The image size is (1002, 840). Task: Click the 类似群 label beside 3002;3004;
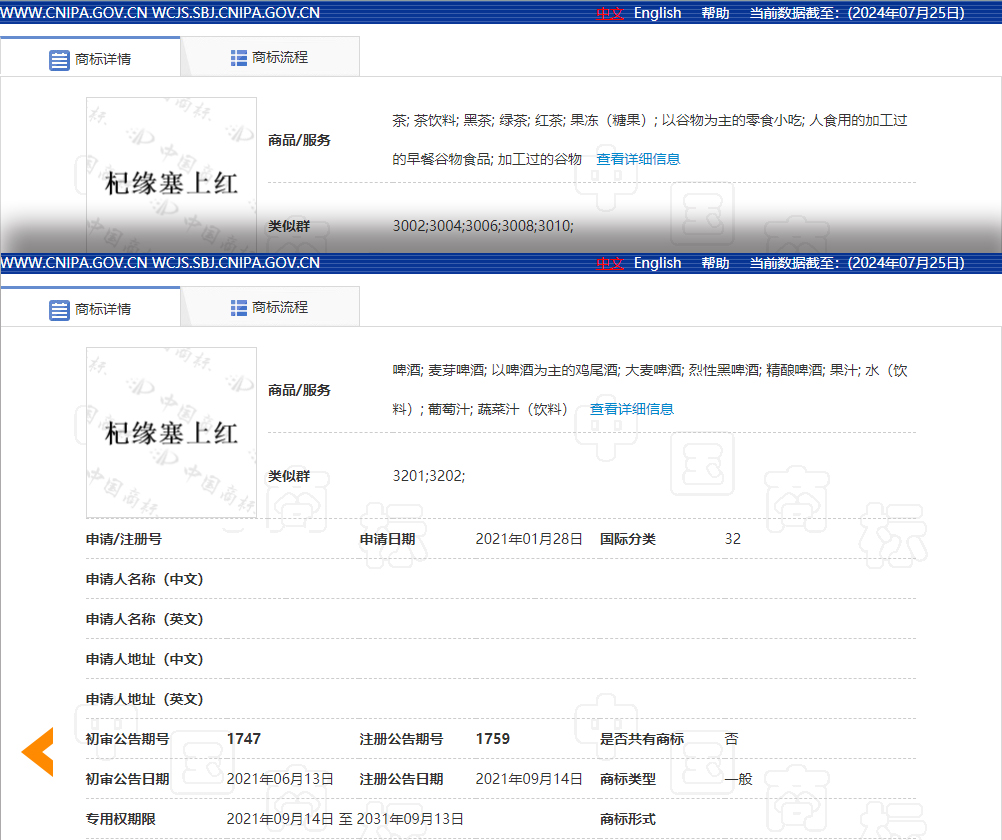click(x=289, y=226)
